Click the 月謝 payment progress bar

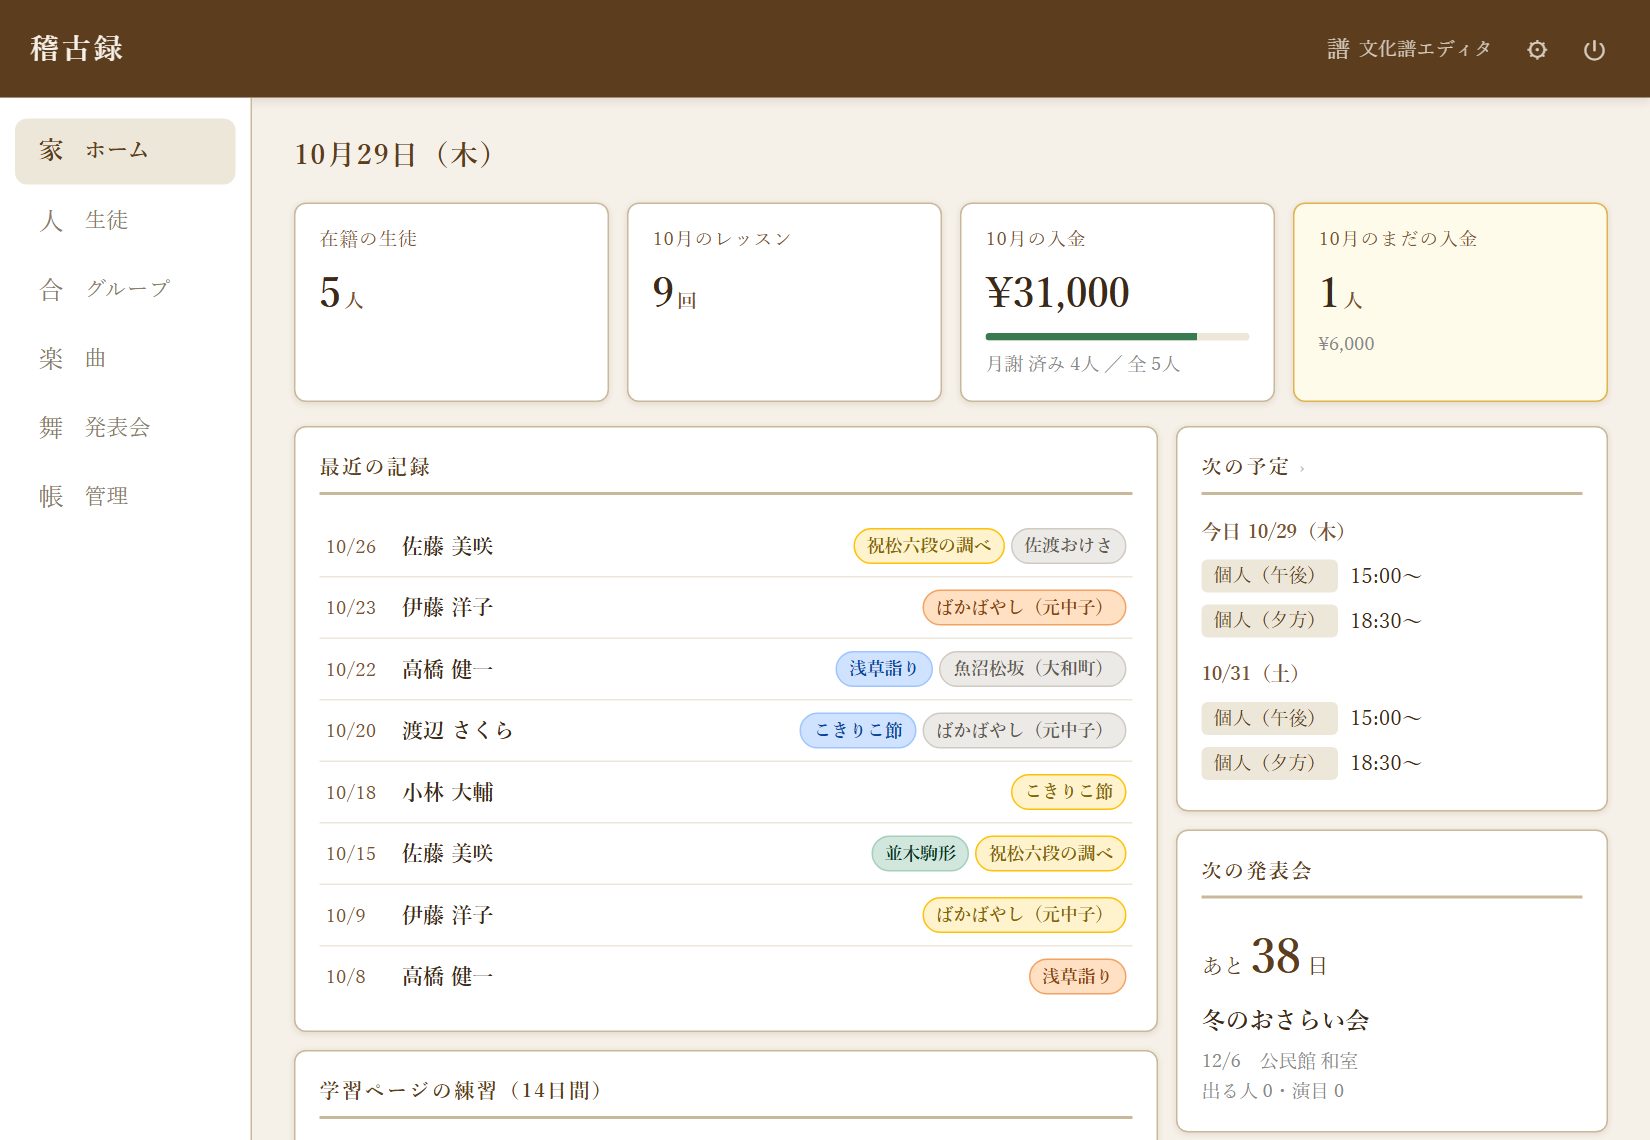click(1117, 336)
